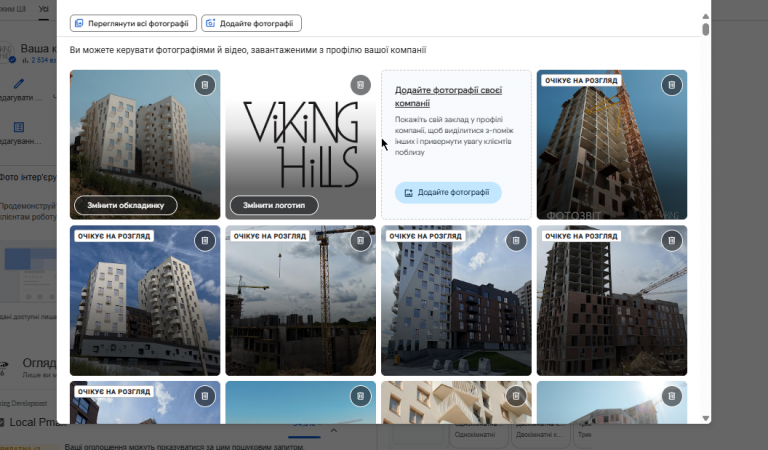Delete the Viking Hills logo image
The image size is (768, 450).
(x=360, y=85)
